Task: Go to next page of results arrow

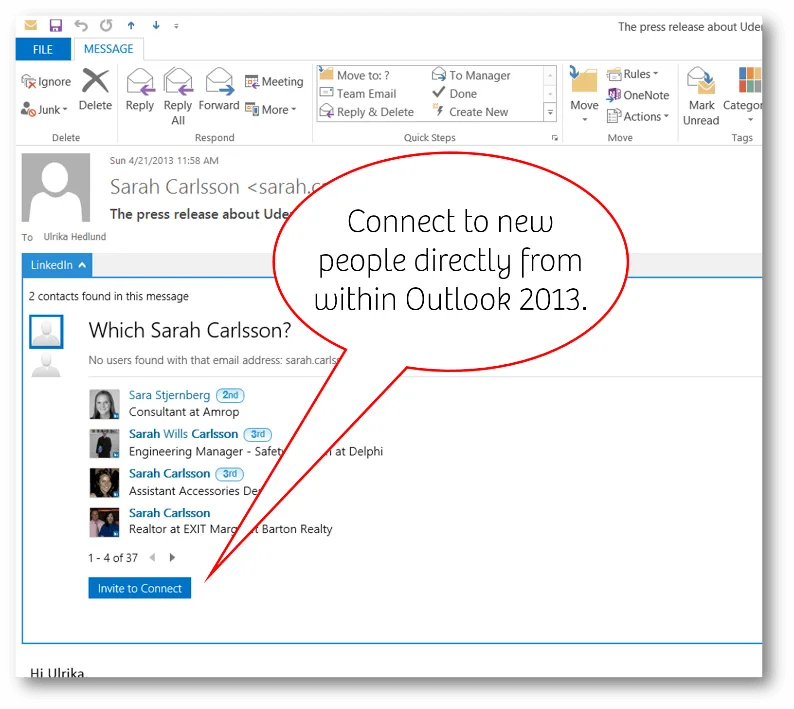Action: [172, 558]
